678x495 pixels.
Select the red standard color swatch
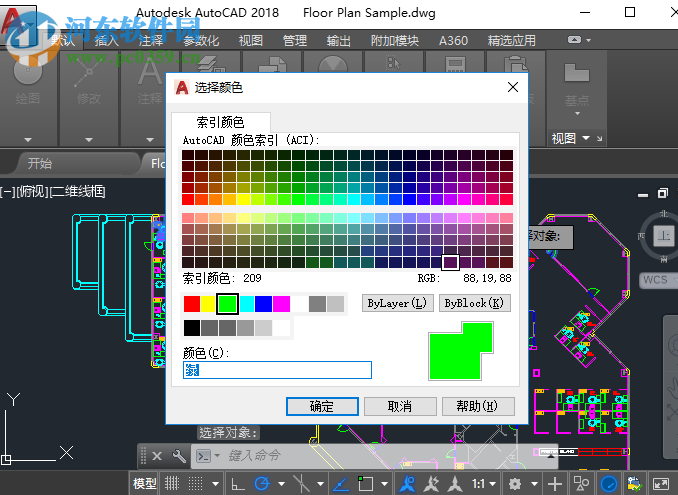tap(192, 304)
